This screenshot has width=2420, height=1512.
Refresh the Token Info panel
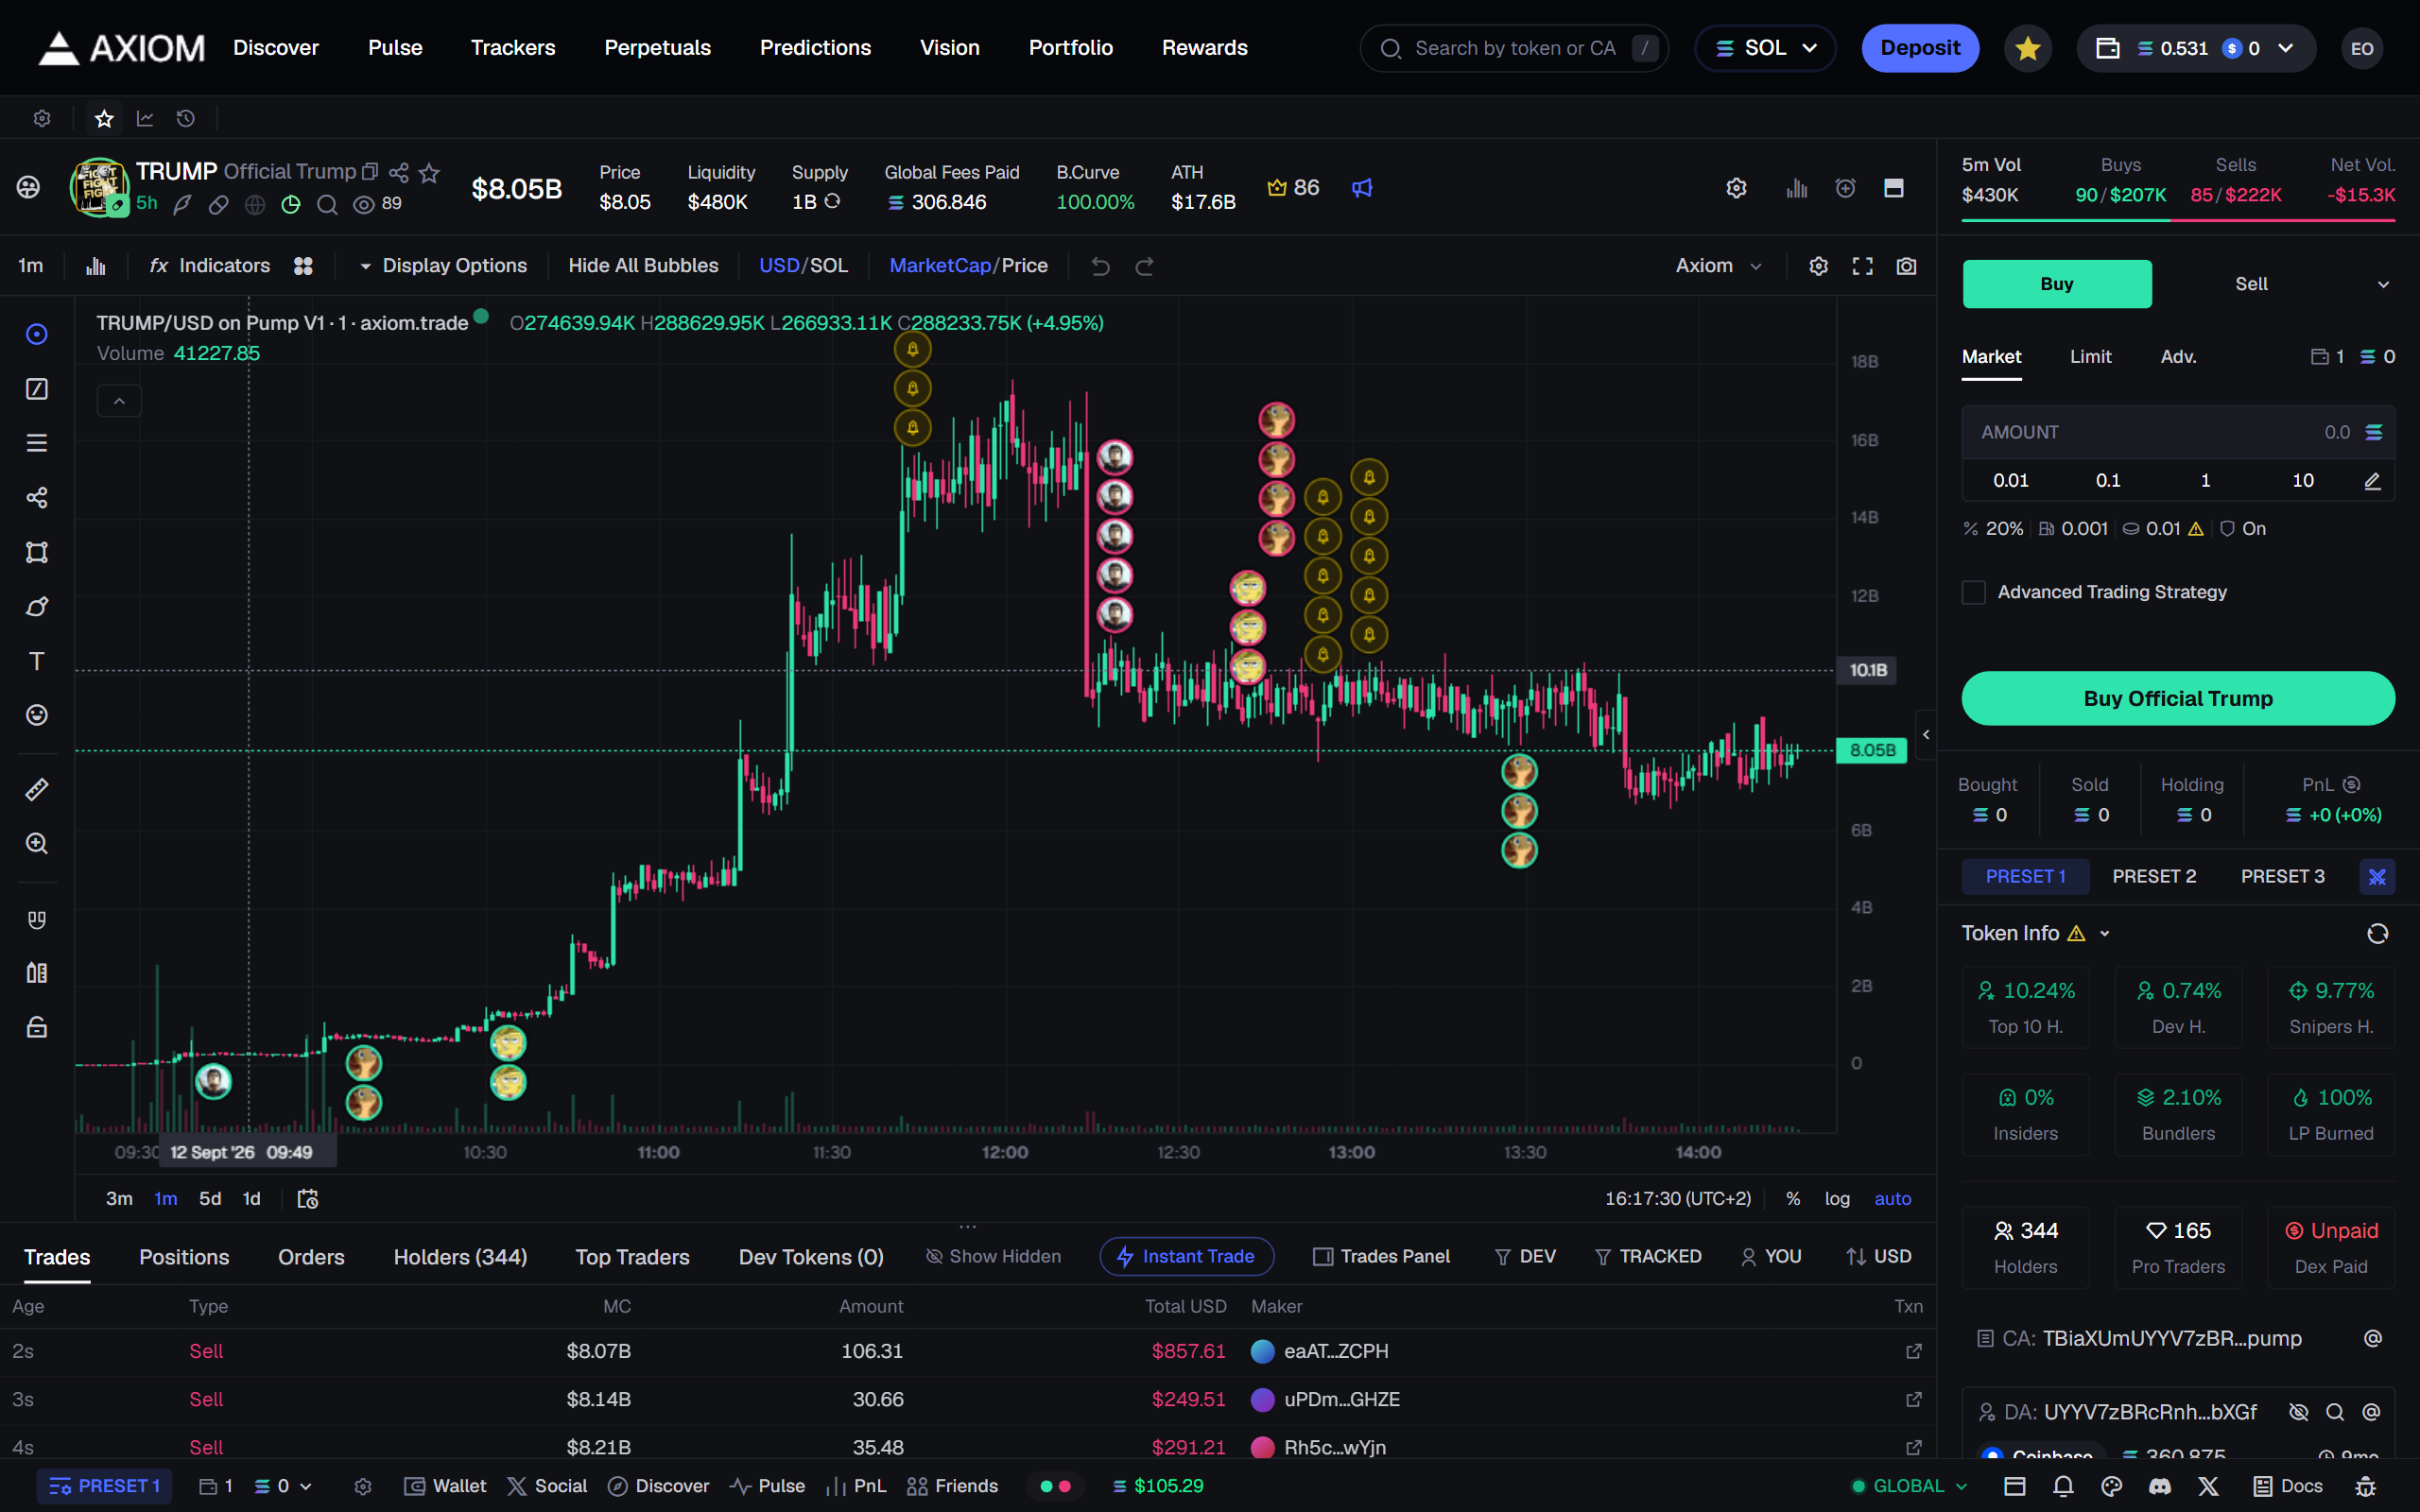coord(2377,933)
